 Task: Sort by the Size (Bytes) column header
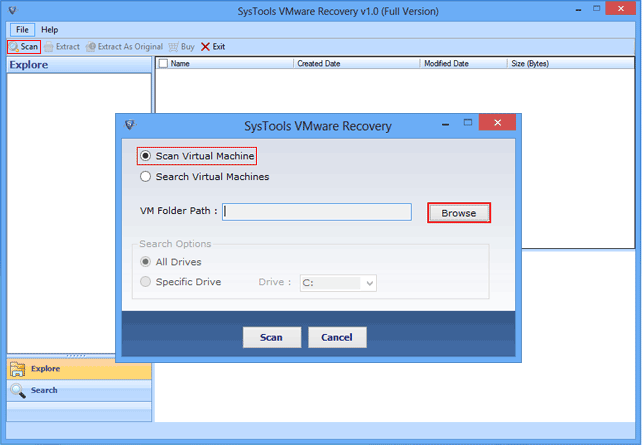coord(571,63)
